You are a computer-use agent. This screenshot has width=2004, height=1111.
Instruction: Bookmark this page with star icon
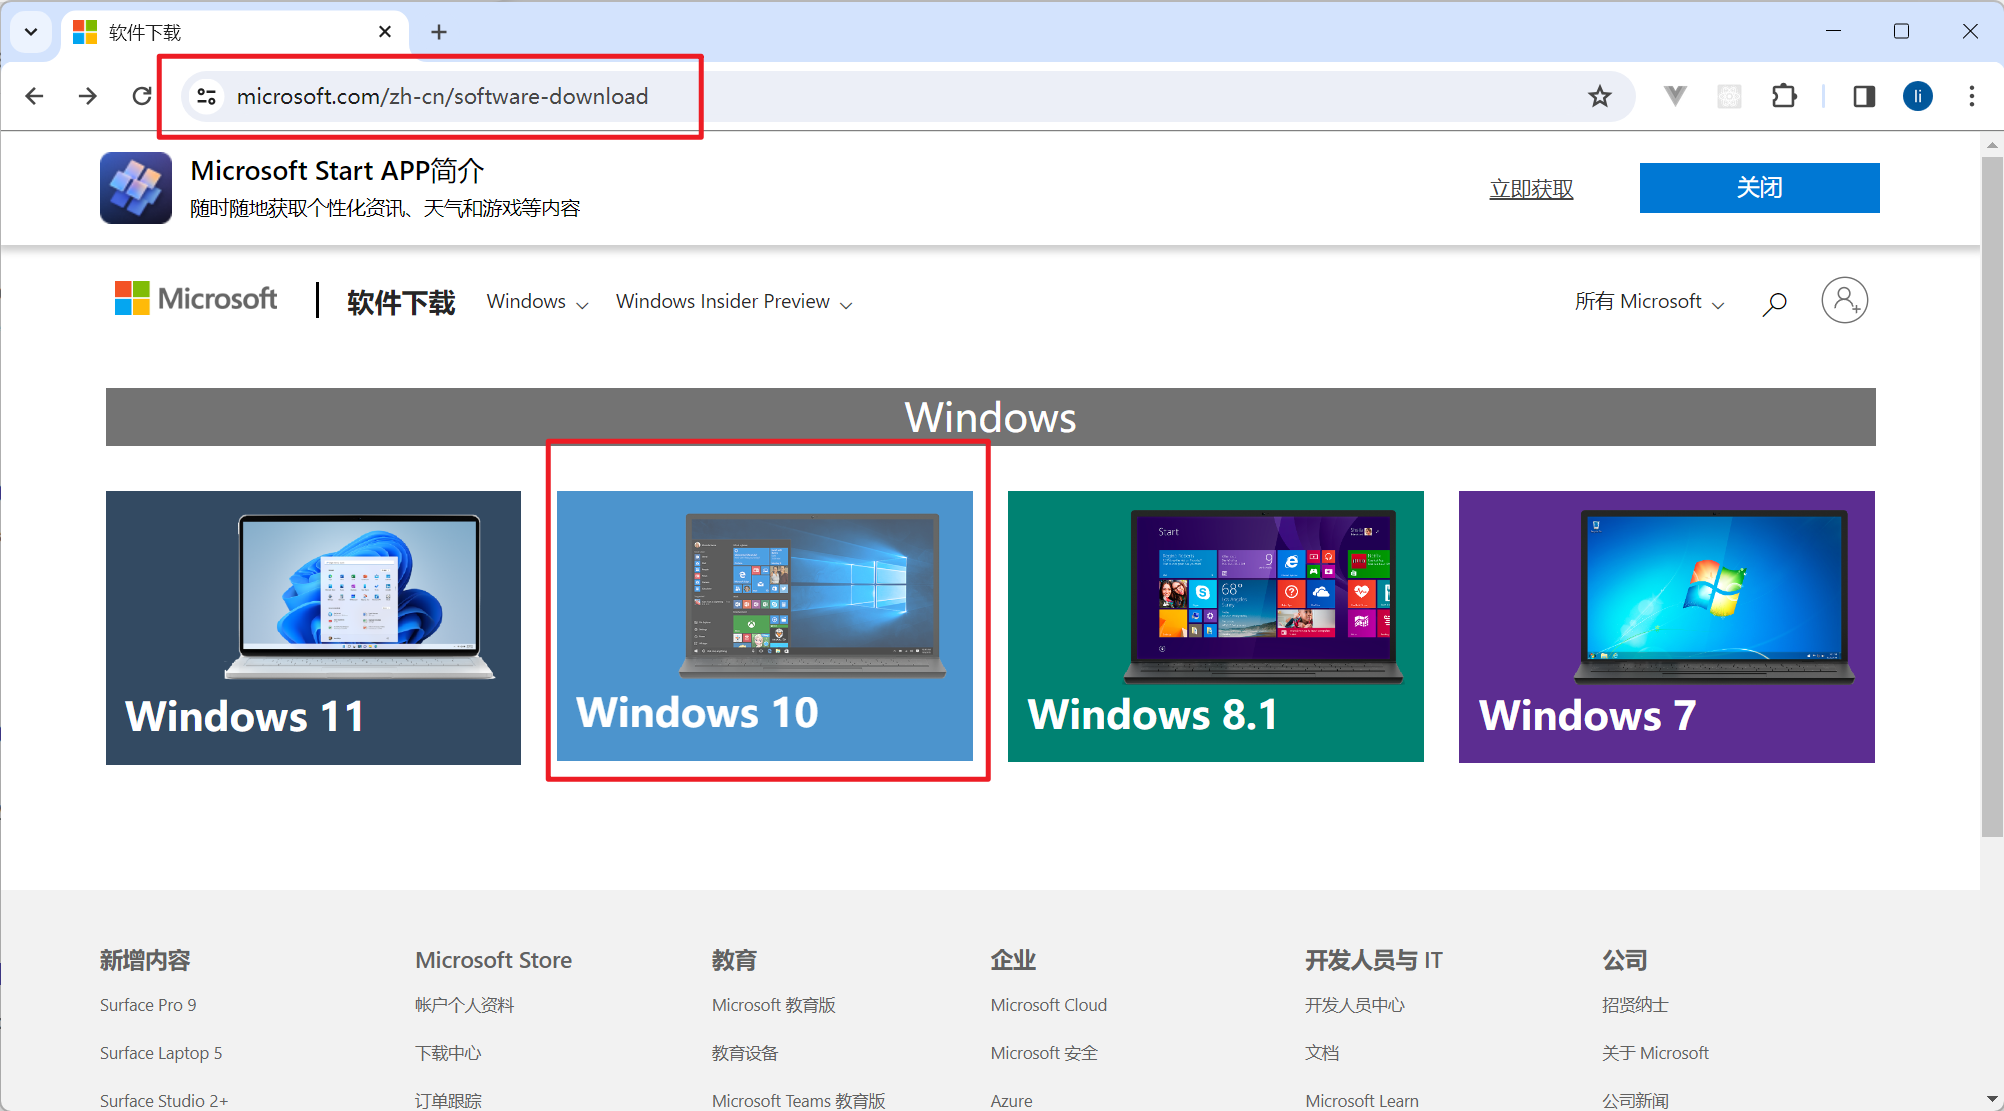[1600, 96]
